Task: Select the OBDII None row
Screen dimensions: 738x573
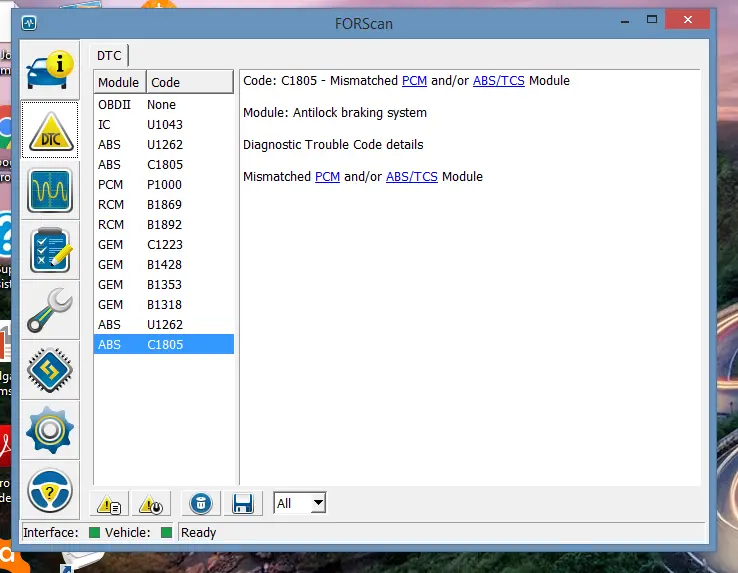Action: click(x=164, y=105)
